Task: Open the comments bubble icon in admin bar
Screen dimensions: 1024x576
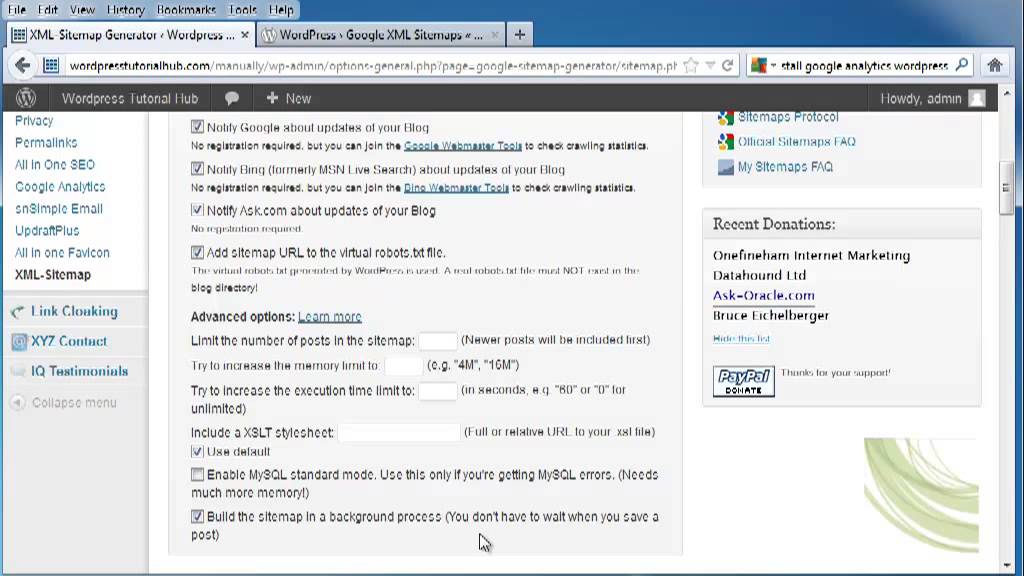Action: 231,99
